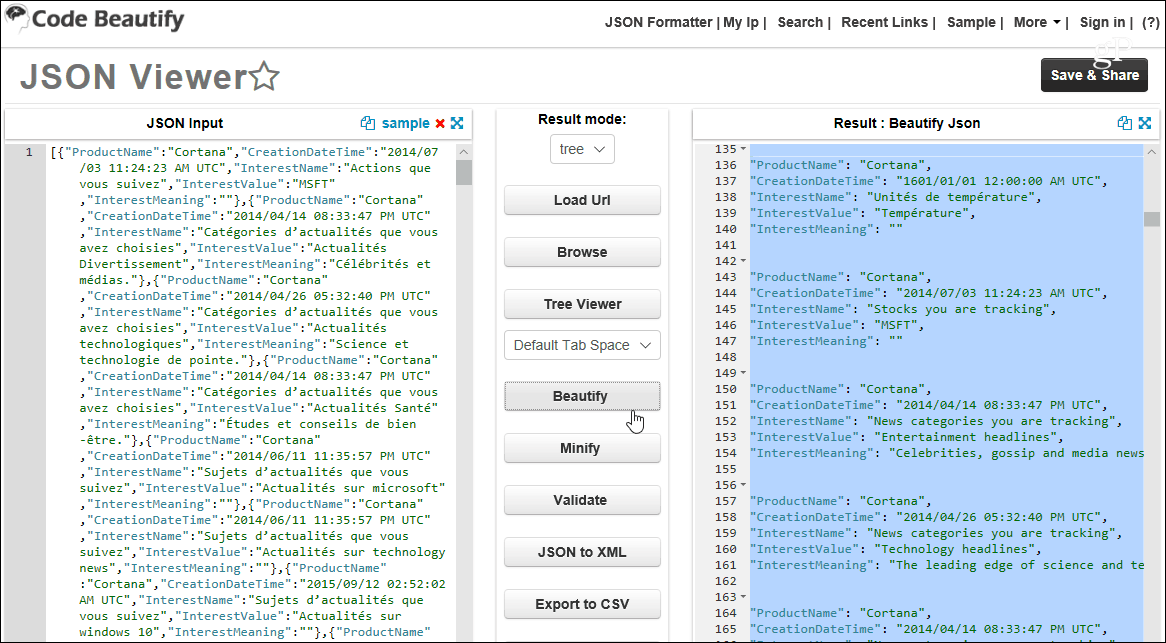Click inside the JSON Input editor text
1166x643 pixels.
[253, 392]
